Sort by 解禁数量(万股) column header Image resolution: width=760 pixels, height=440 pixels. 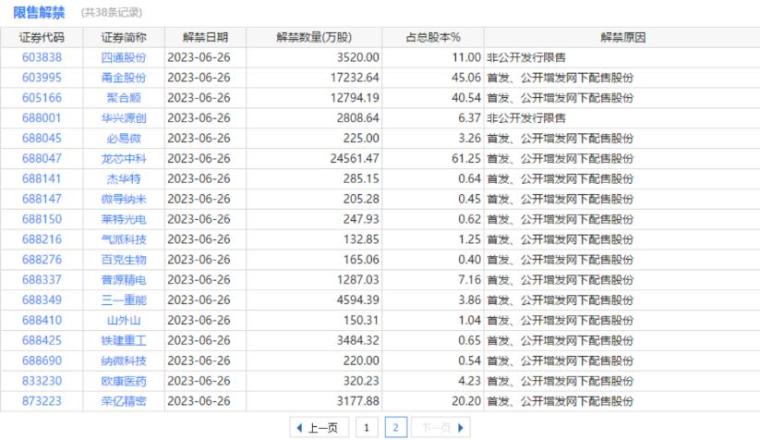(312, 37)
